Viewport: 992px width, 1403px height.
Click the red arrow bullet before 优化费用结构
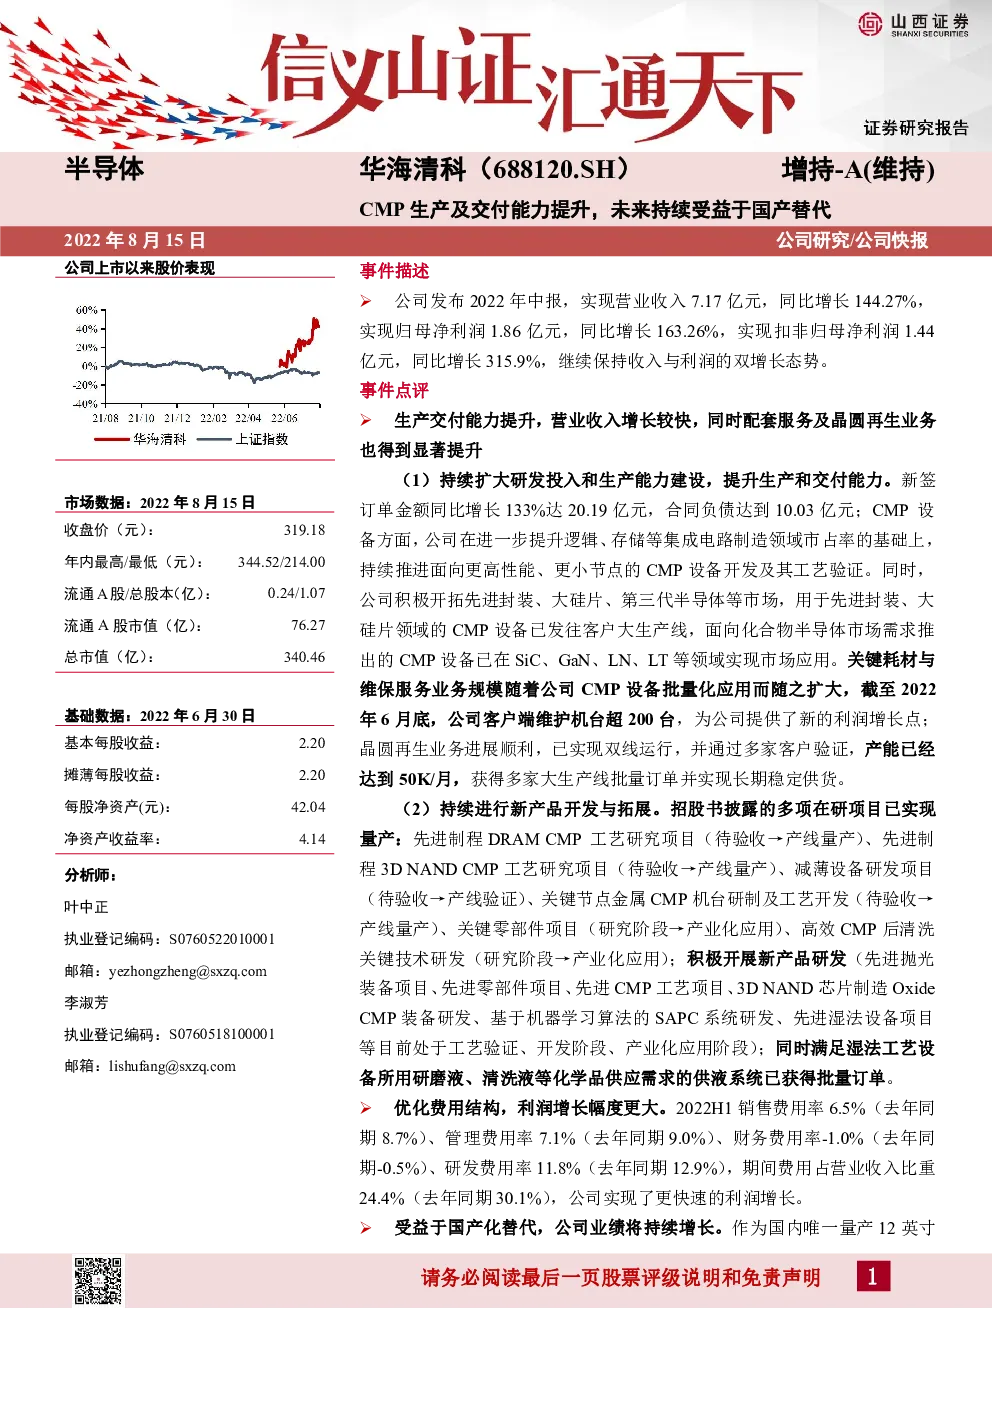[x=366, y=1108]
